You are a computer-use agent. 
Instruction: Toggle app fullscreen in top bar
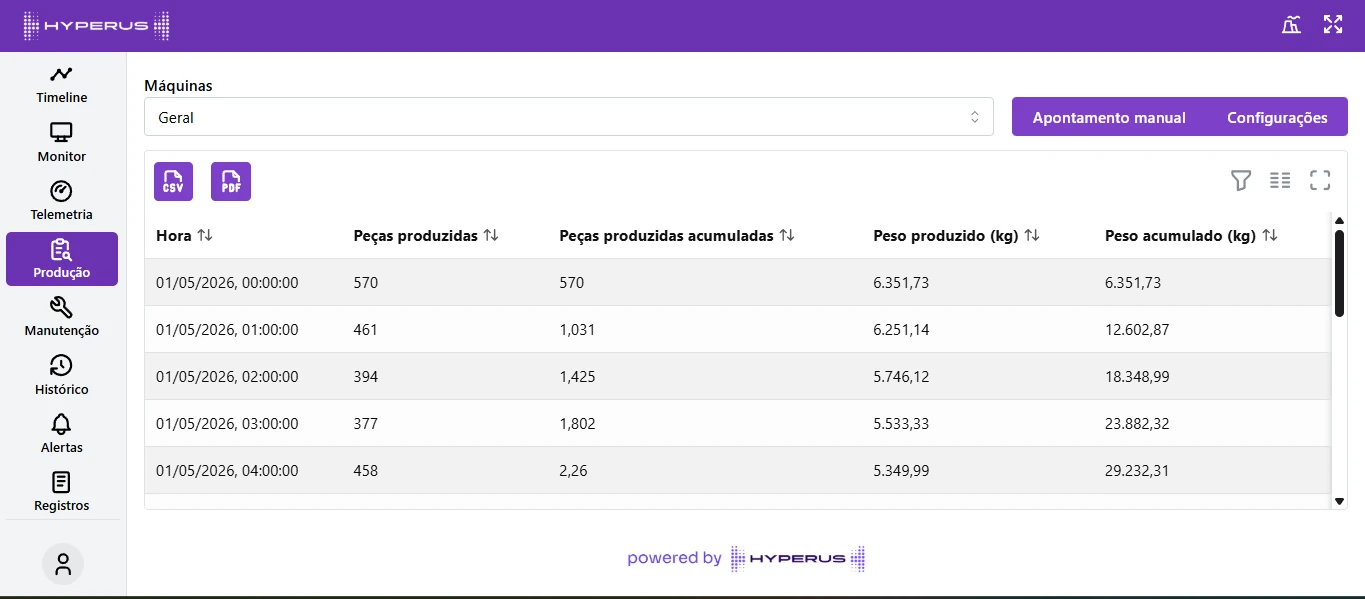click(1333, 25)
